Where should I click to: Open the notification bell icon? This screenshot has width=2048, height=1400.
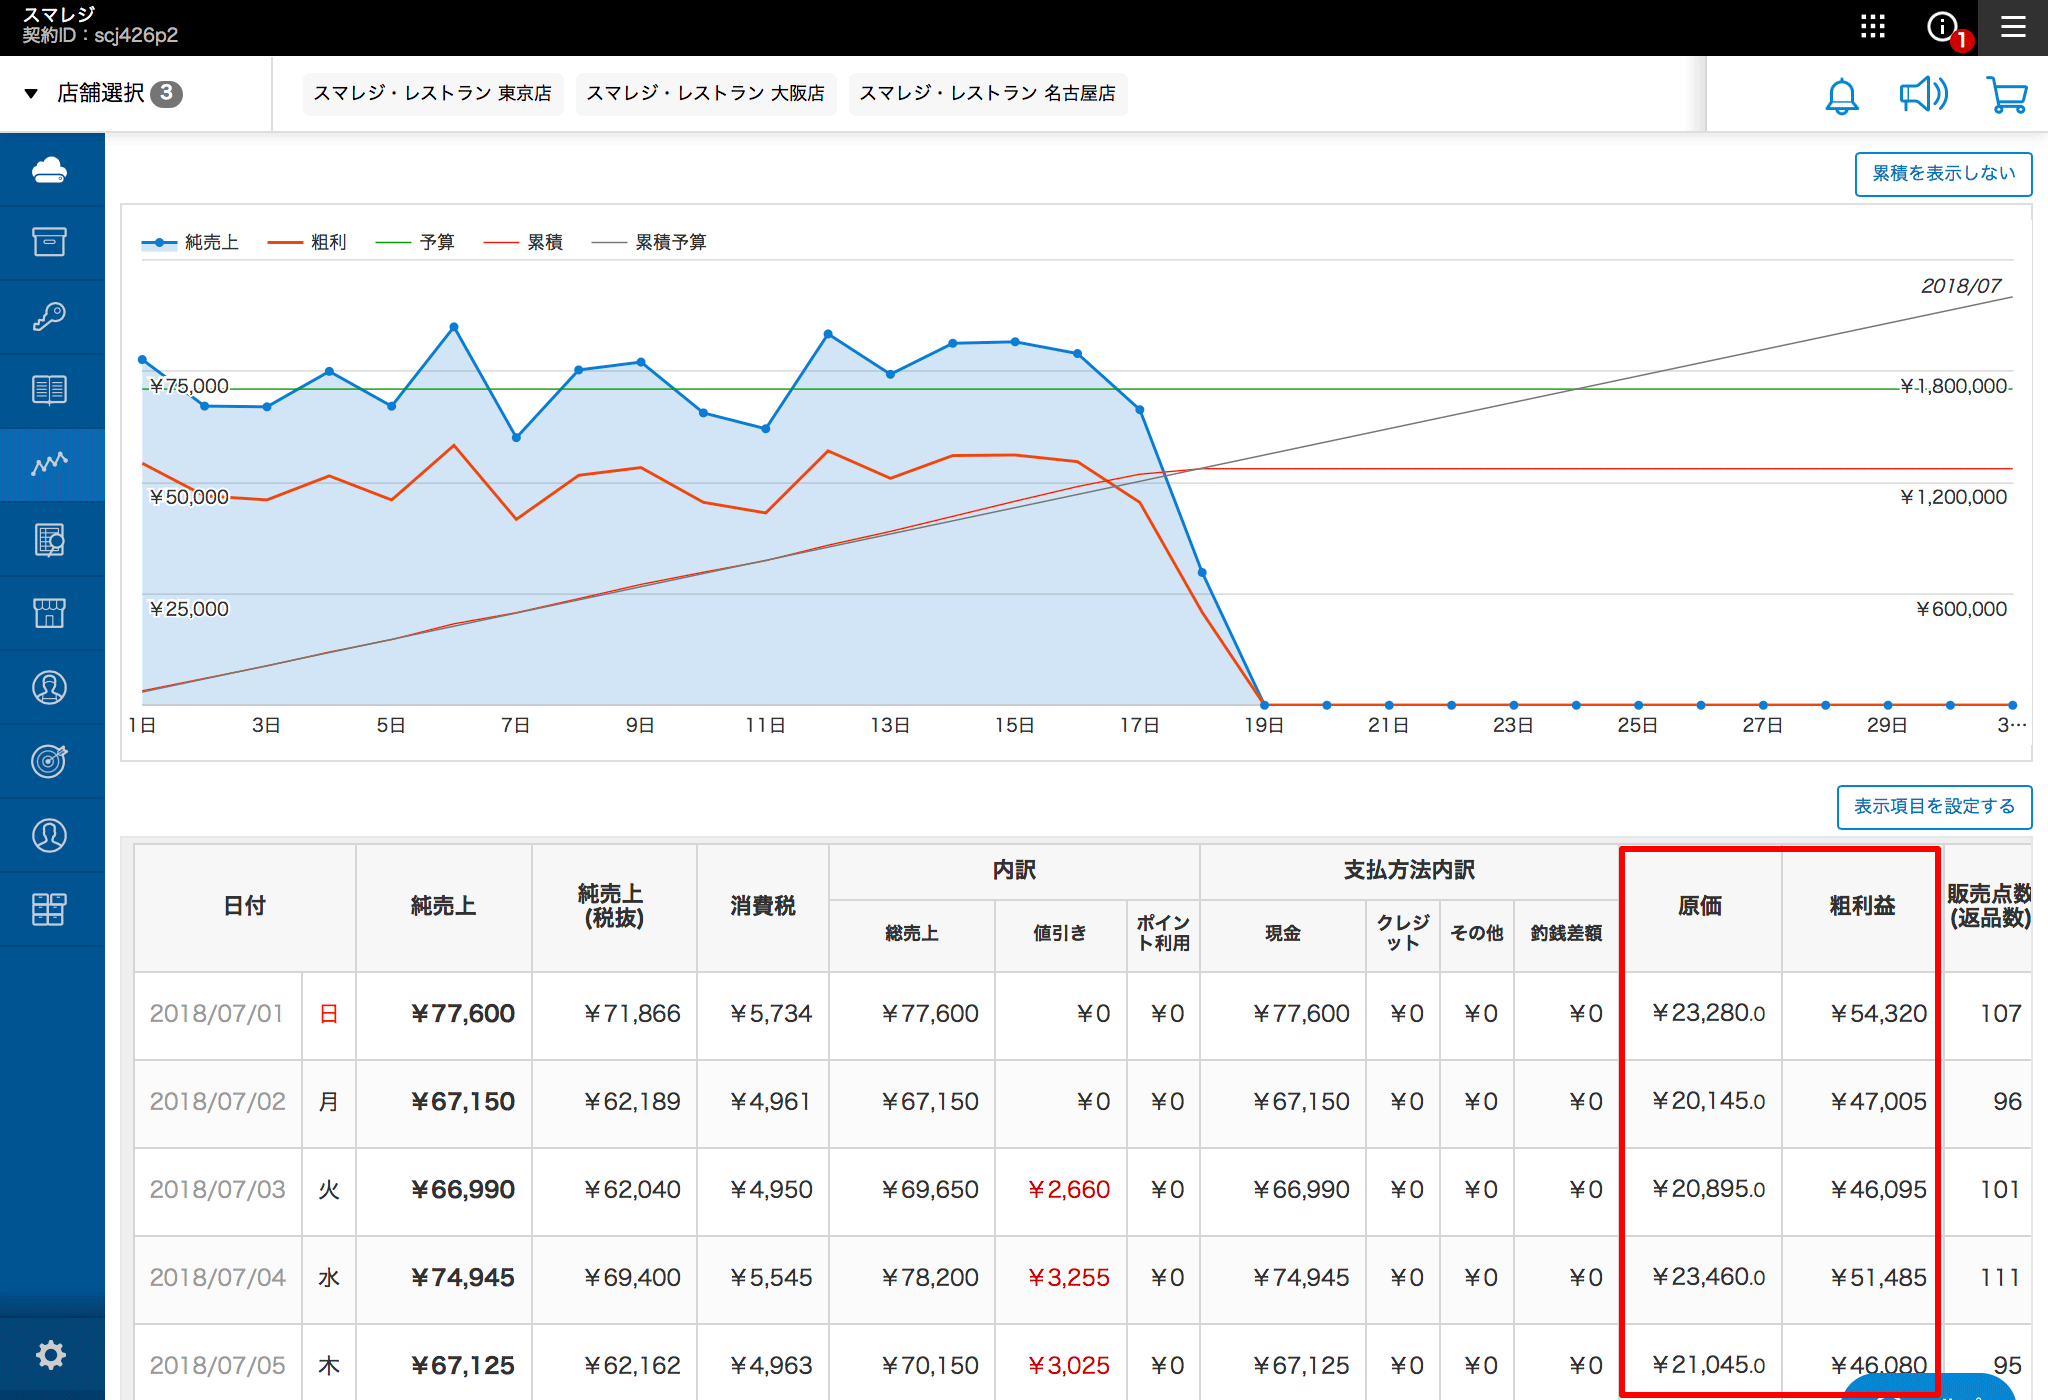pyautogui.click(x=1842, y=95)
